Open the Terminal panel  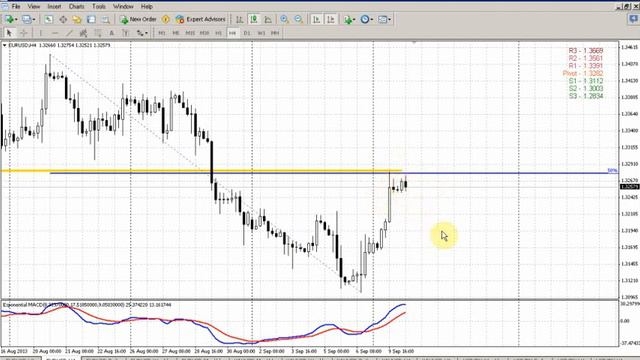(x=91, y=19)
